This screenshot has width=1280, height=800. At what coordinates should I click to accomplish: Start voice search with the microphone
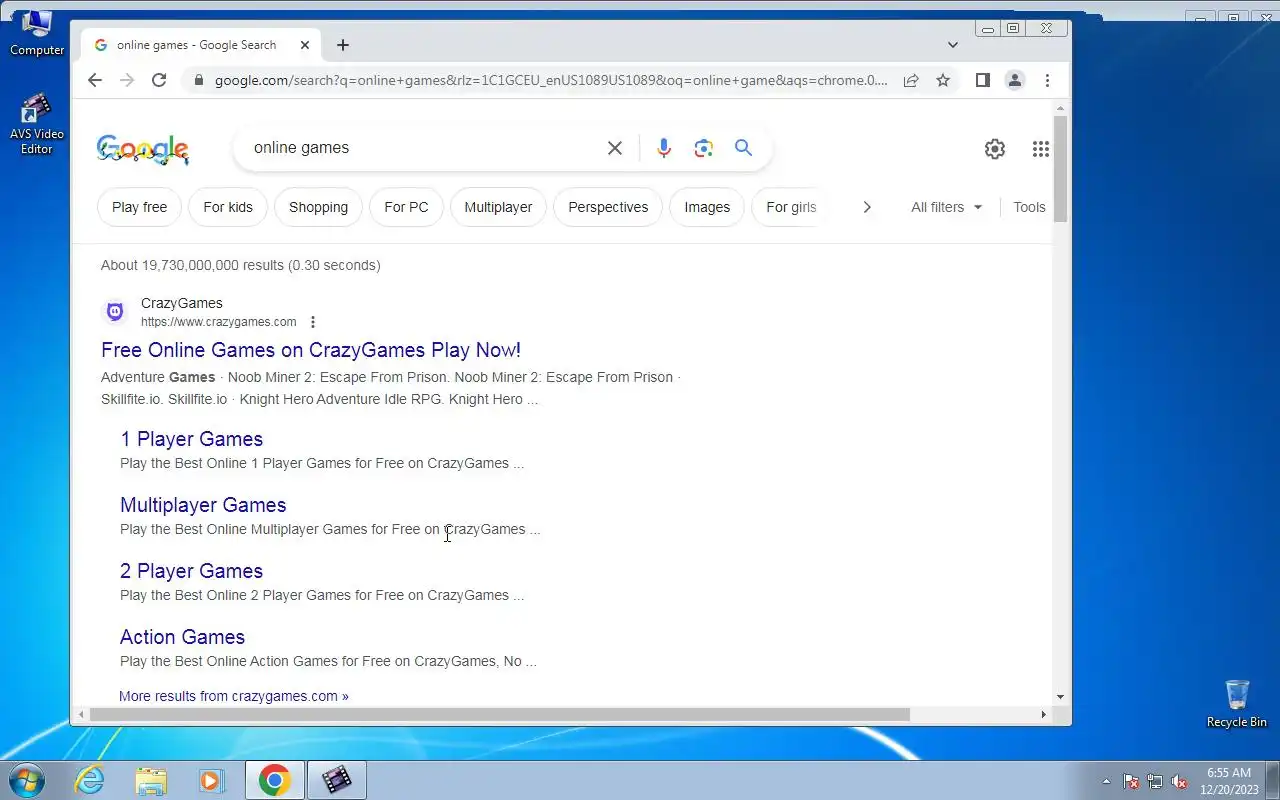tap(663, 148)
